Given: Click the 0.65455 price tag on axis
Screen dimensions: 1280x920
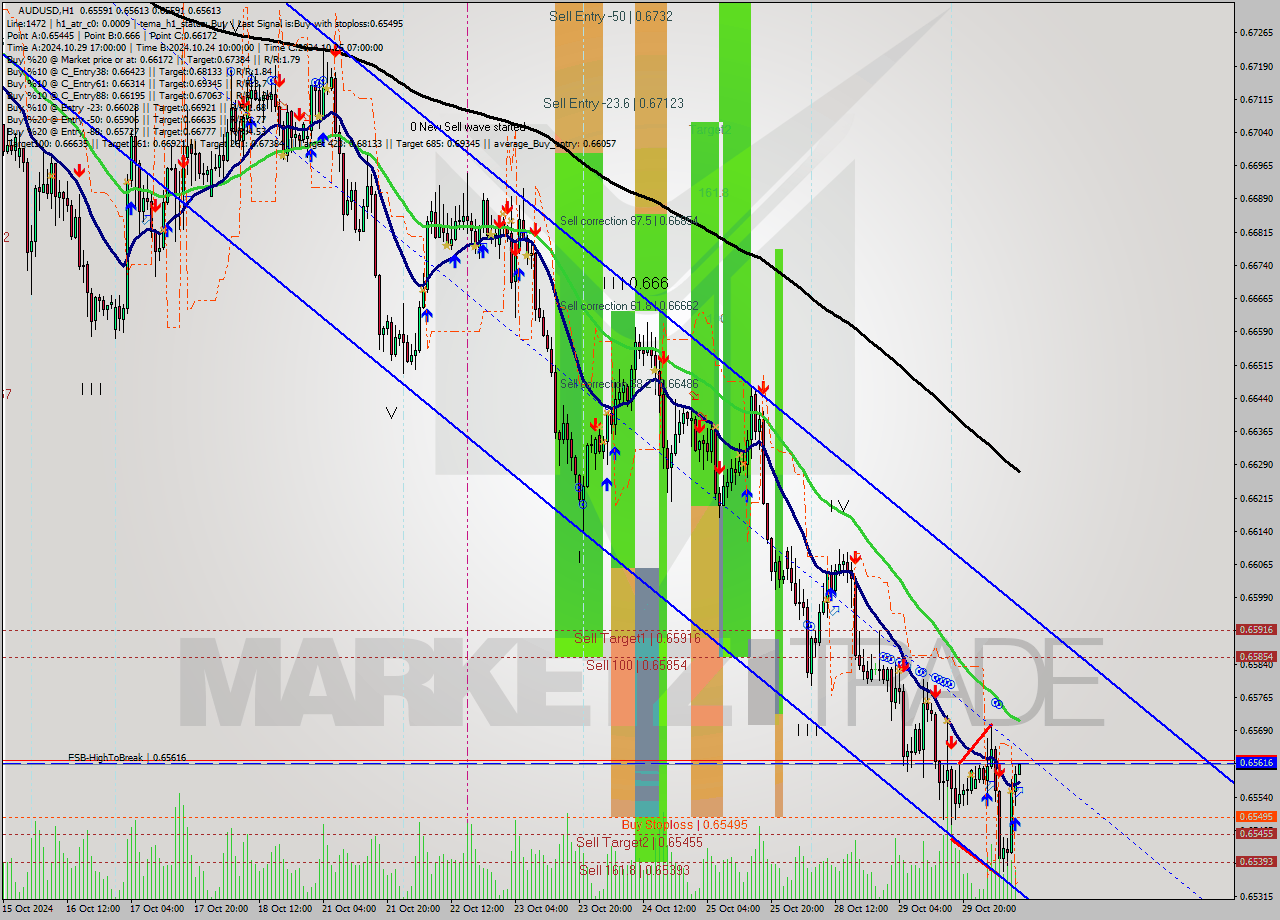Looking at the screenshot, I should [1256, 833].
